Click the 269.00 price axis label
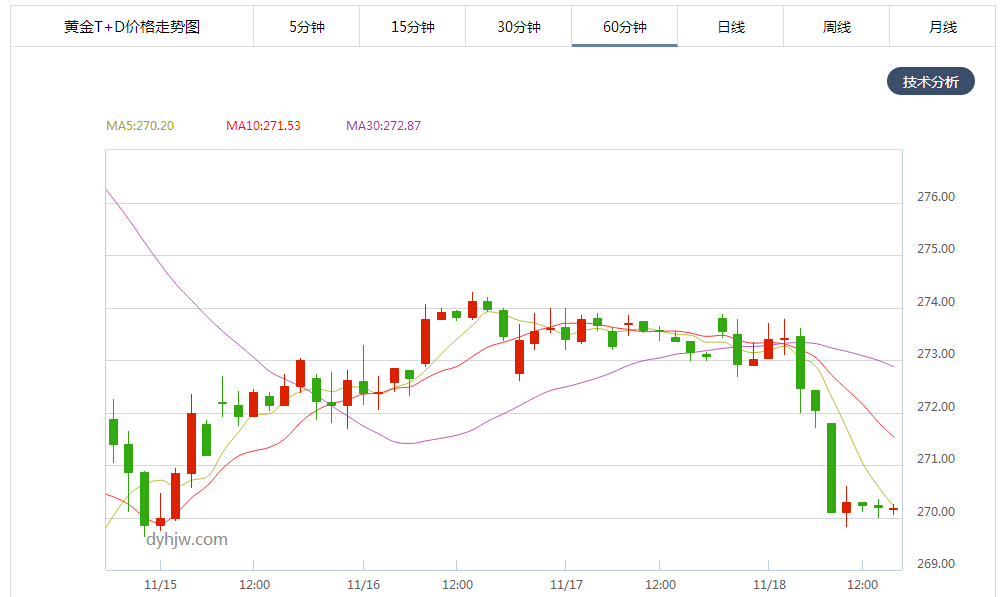 (935, 564)
